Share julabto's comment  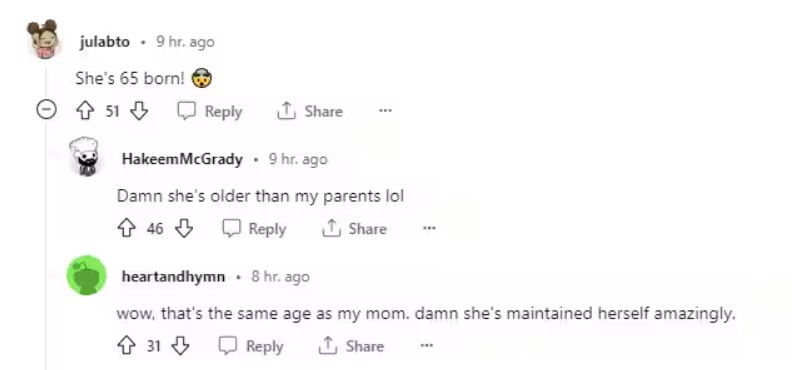(310, 111)
